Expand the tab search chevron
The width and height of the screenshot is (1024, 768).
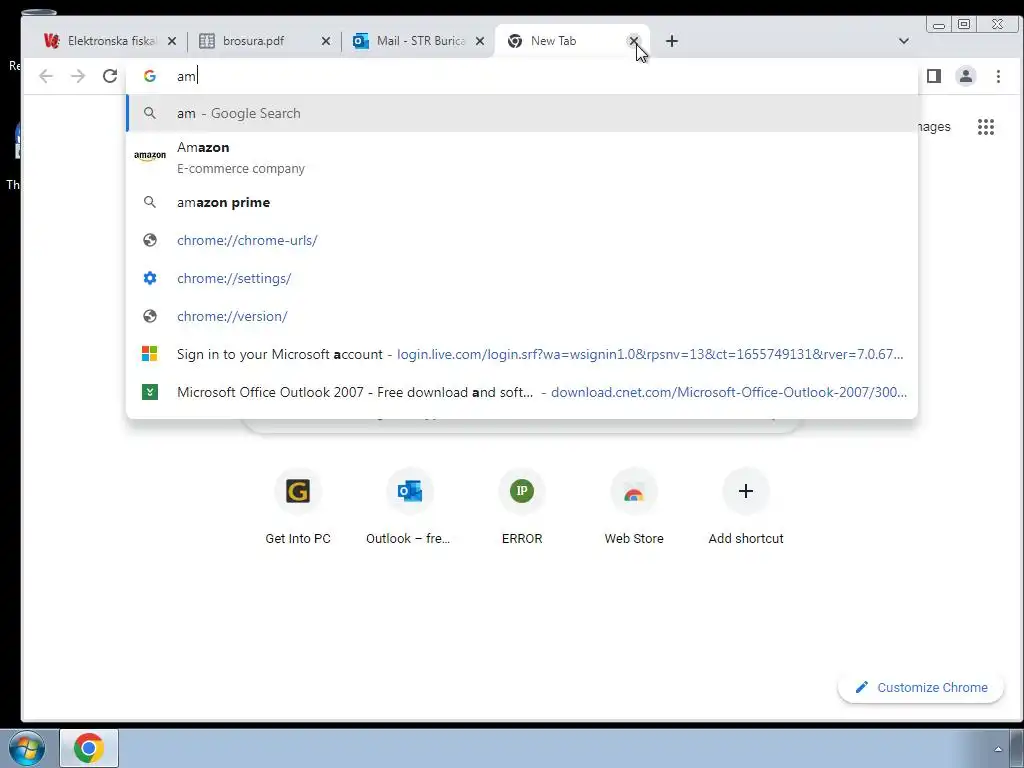point(904,41)
